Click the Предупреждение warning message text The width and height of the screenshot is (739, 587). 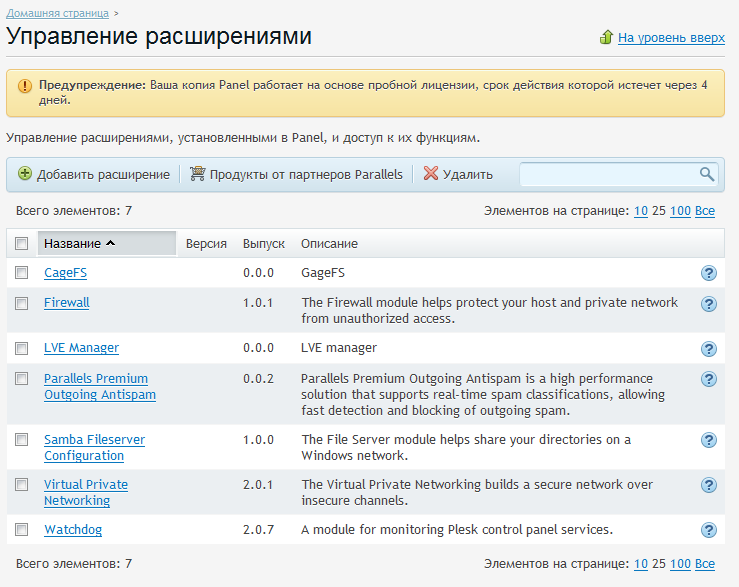coord(373,92)
